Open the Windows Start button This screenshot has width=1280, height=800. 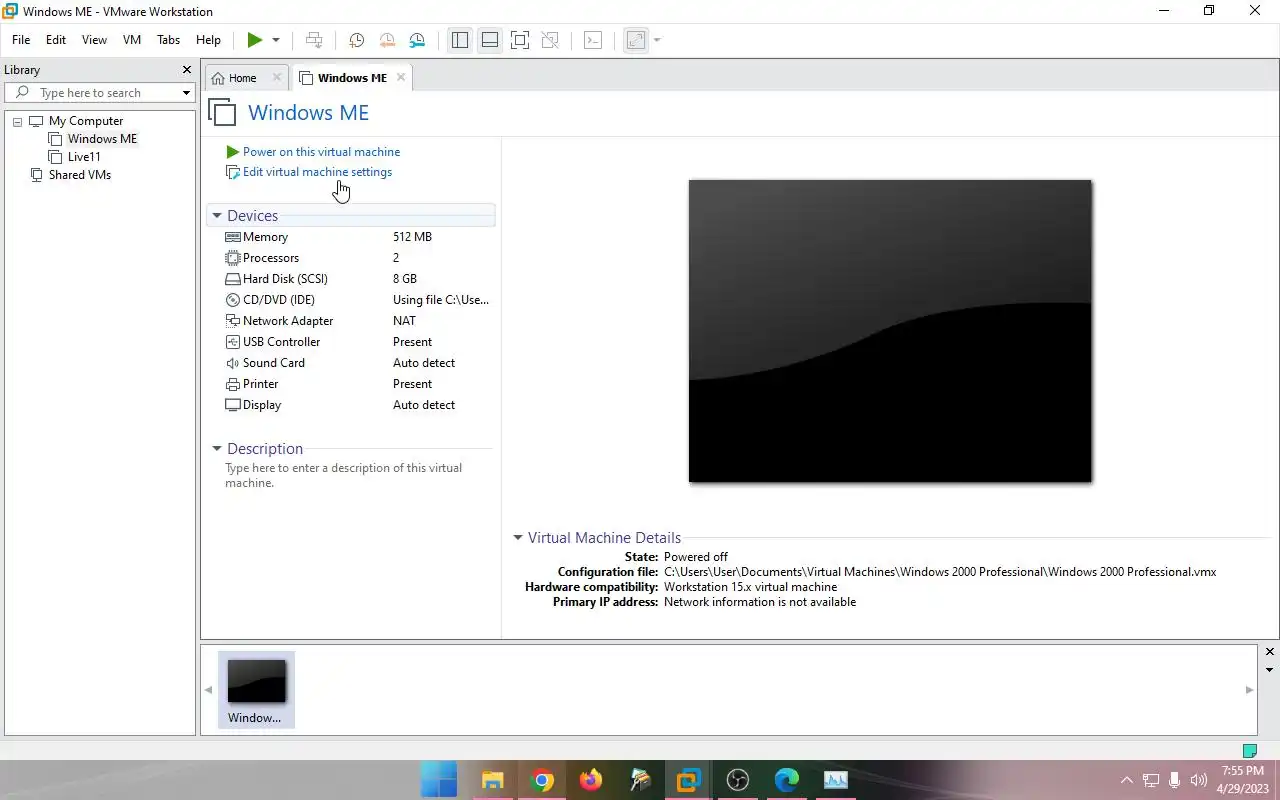click(x=439, y=780)
